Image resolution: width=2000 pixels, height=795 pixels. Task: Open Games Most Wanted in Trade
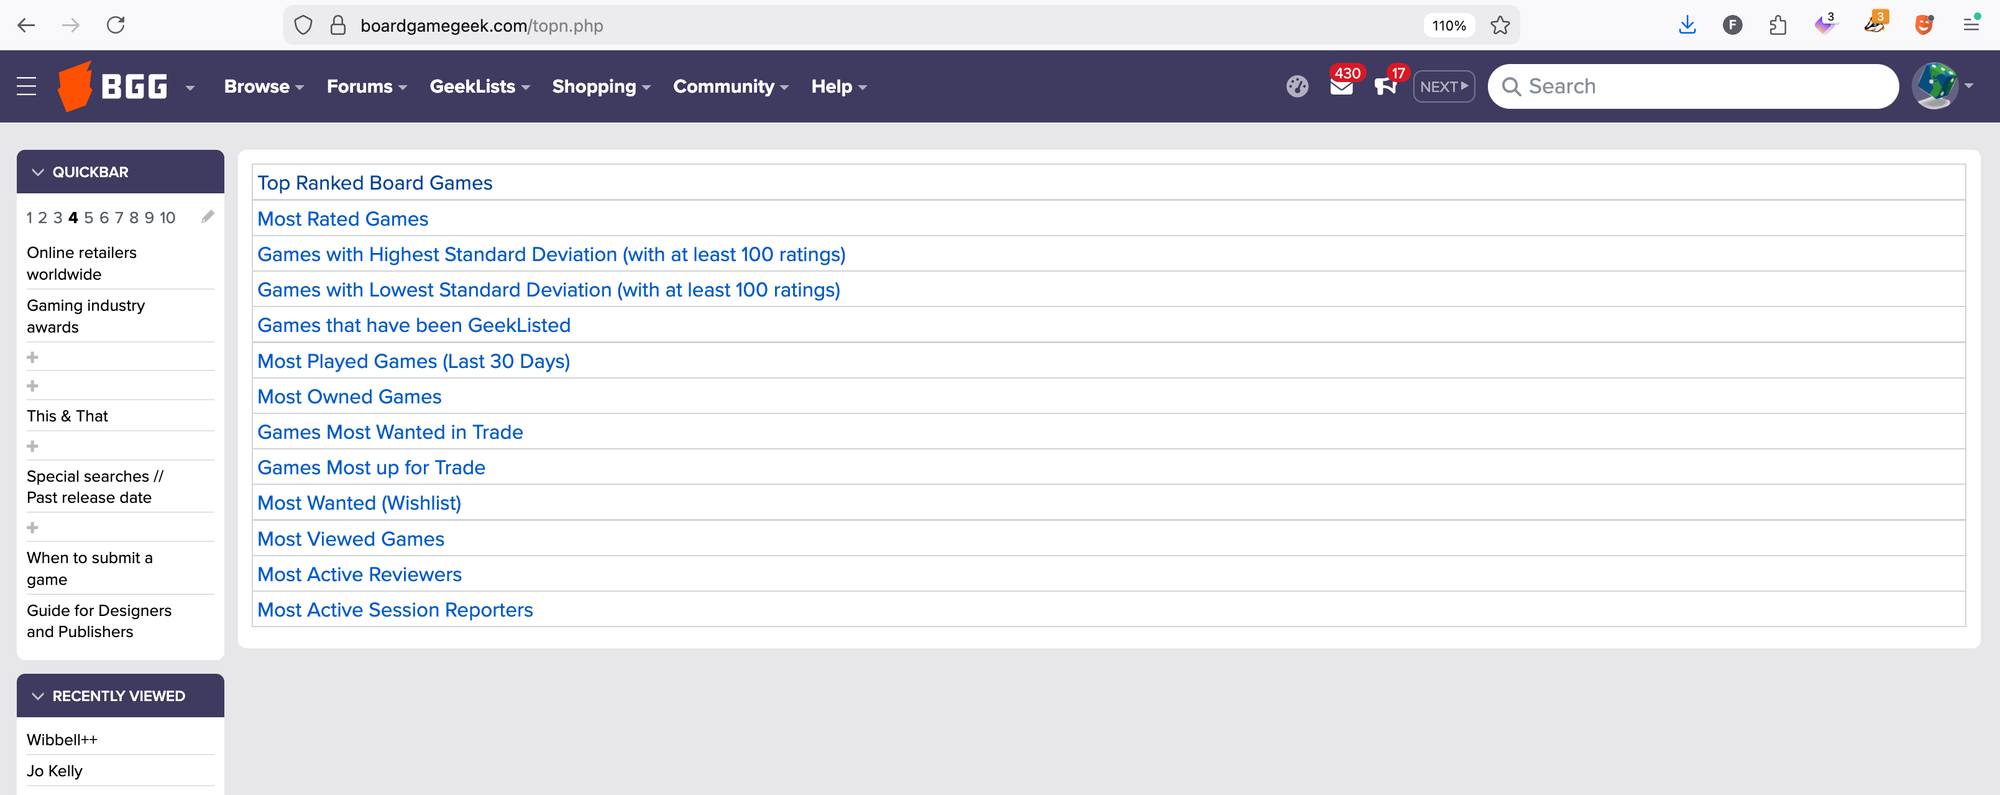coord(390,432)
